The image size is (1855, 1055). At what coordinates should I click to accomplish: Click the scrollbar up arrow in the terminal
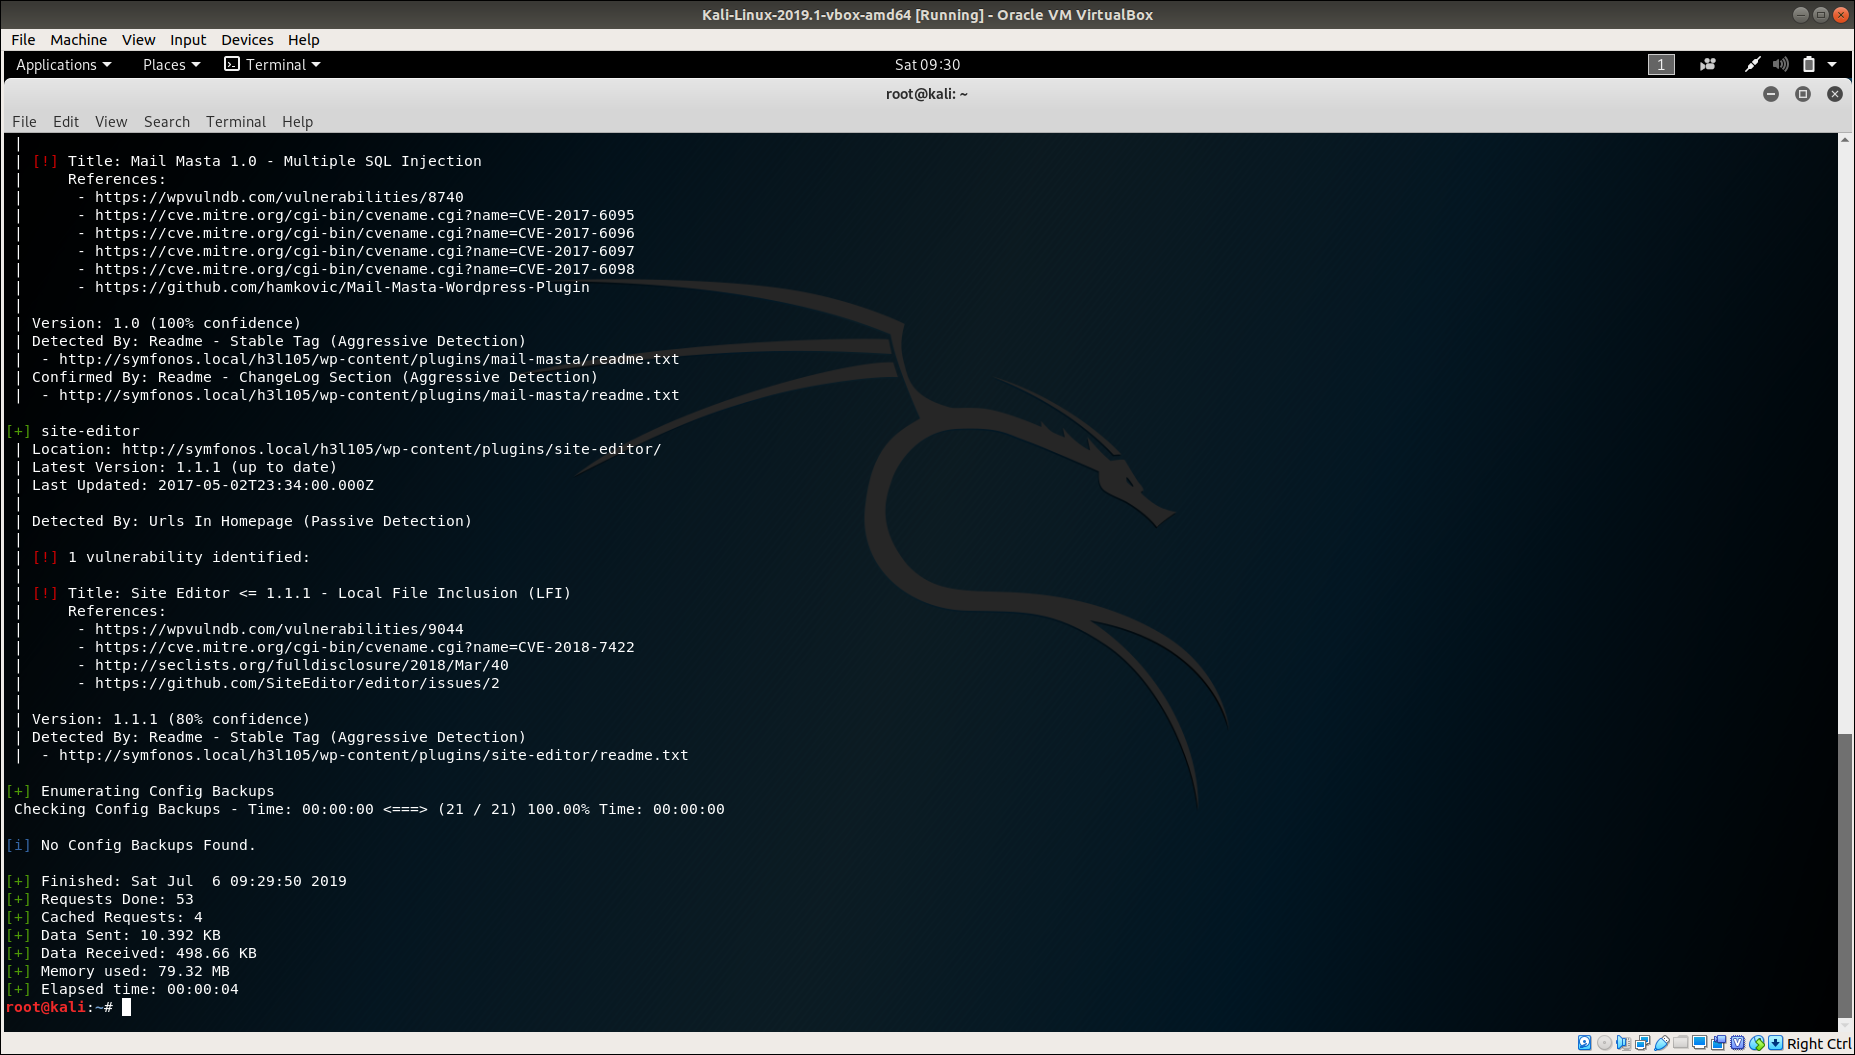pyautogui.click(x=1845, y=140)
